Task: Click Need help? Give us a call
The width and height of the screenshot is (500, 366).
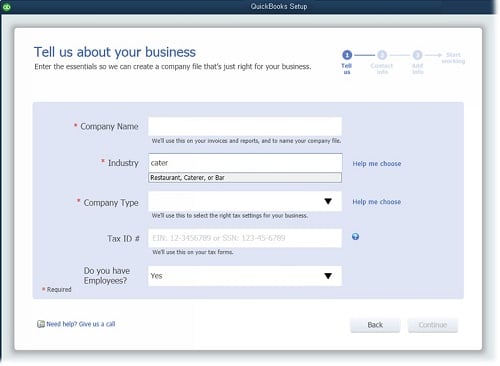Action: 81,324
